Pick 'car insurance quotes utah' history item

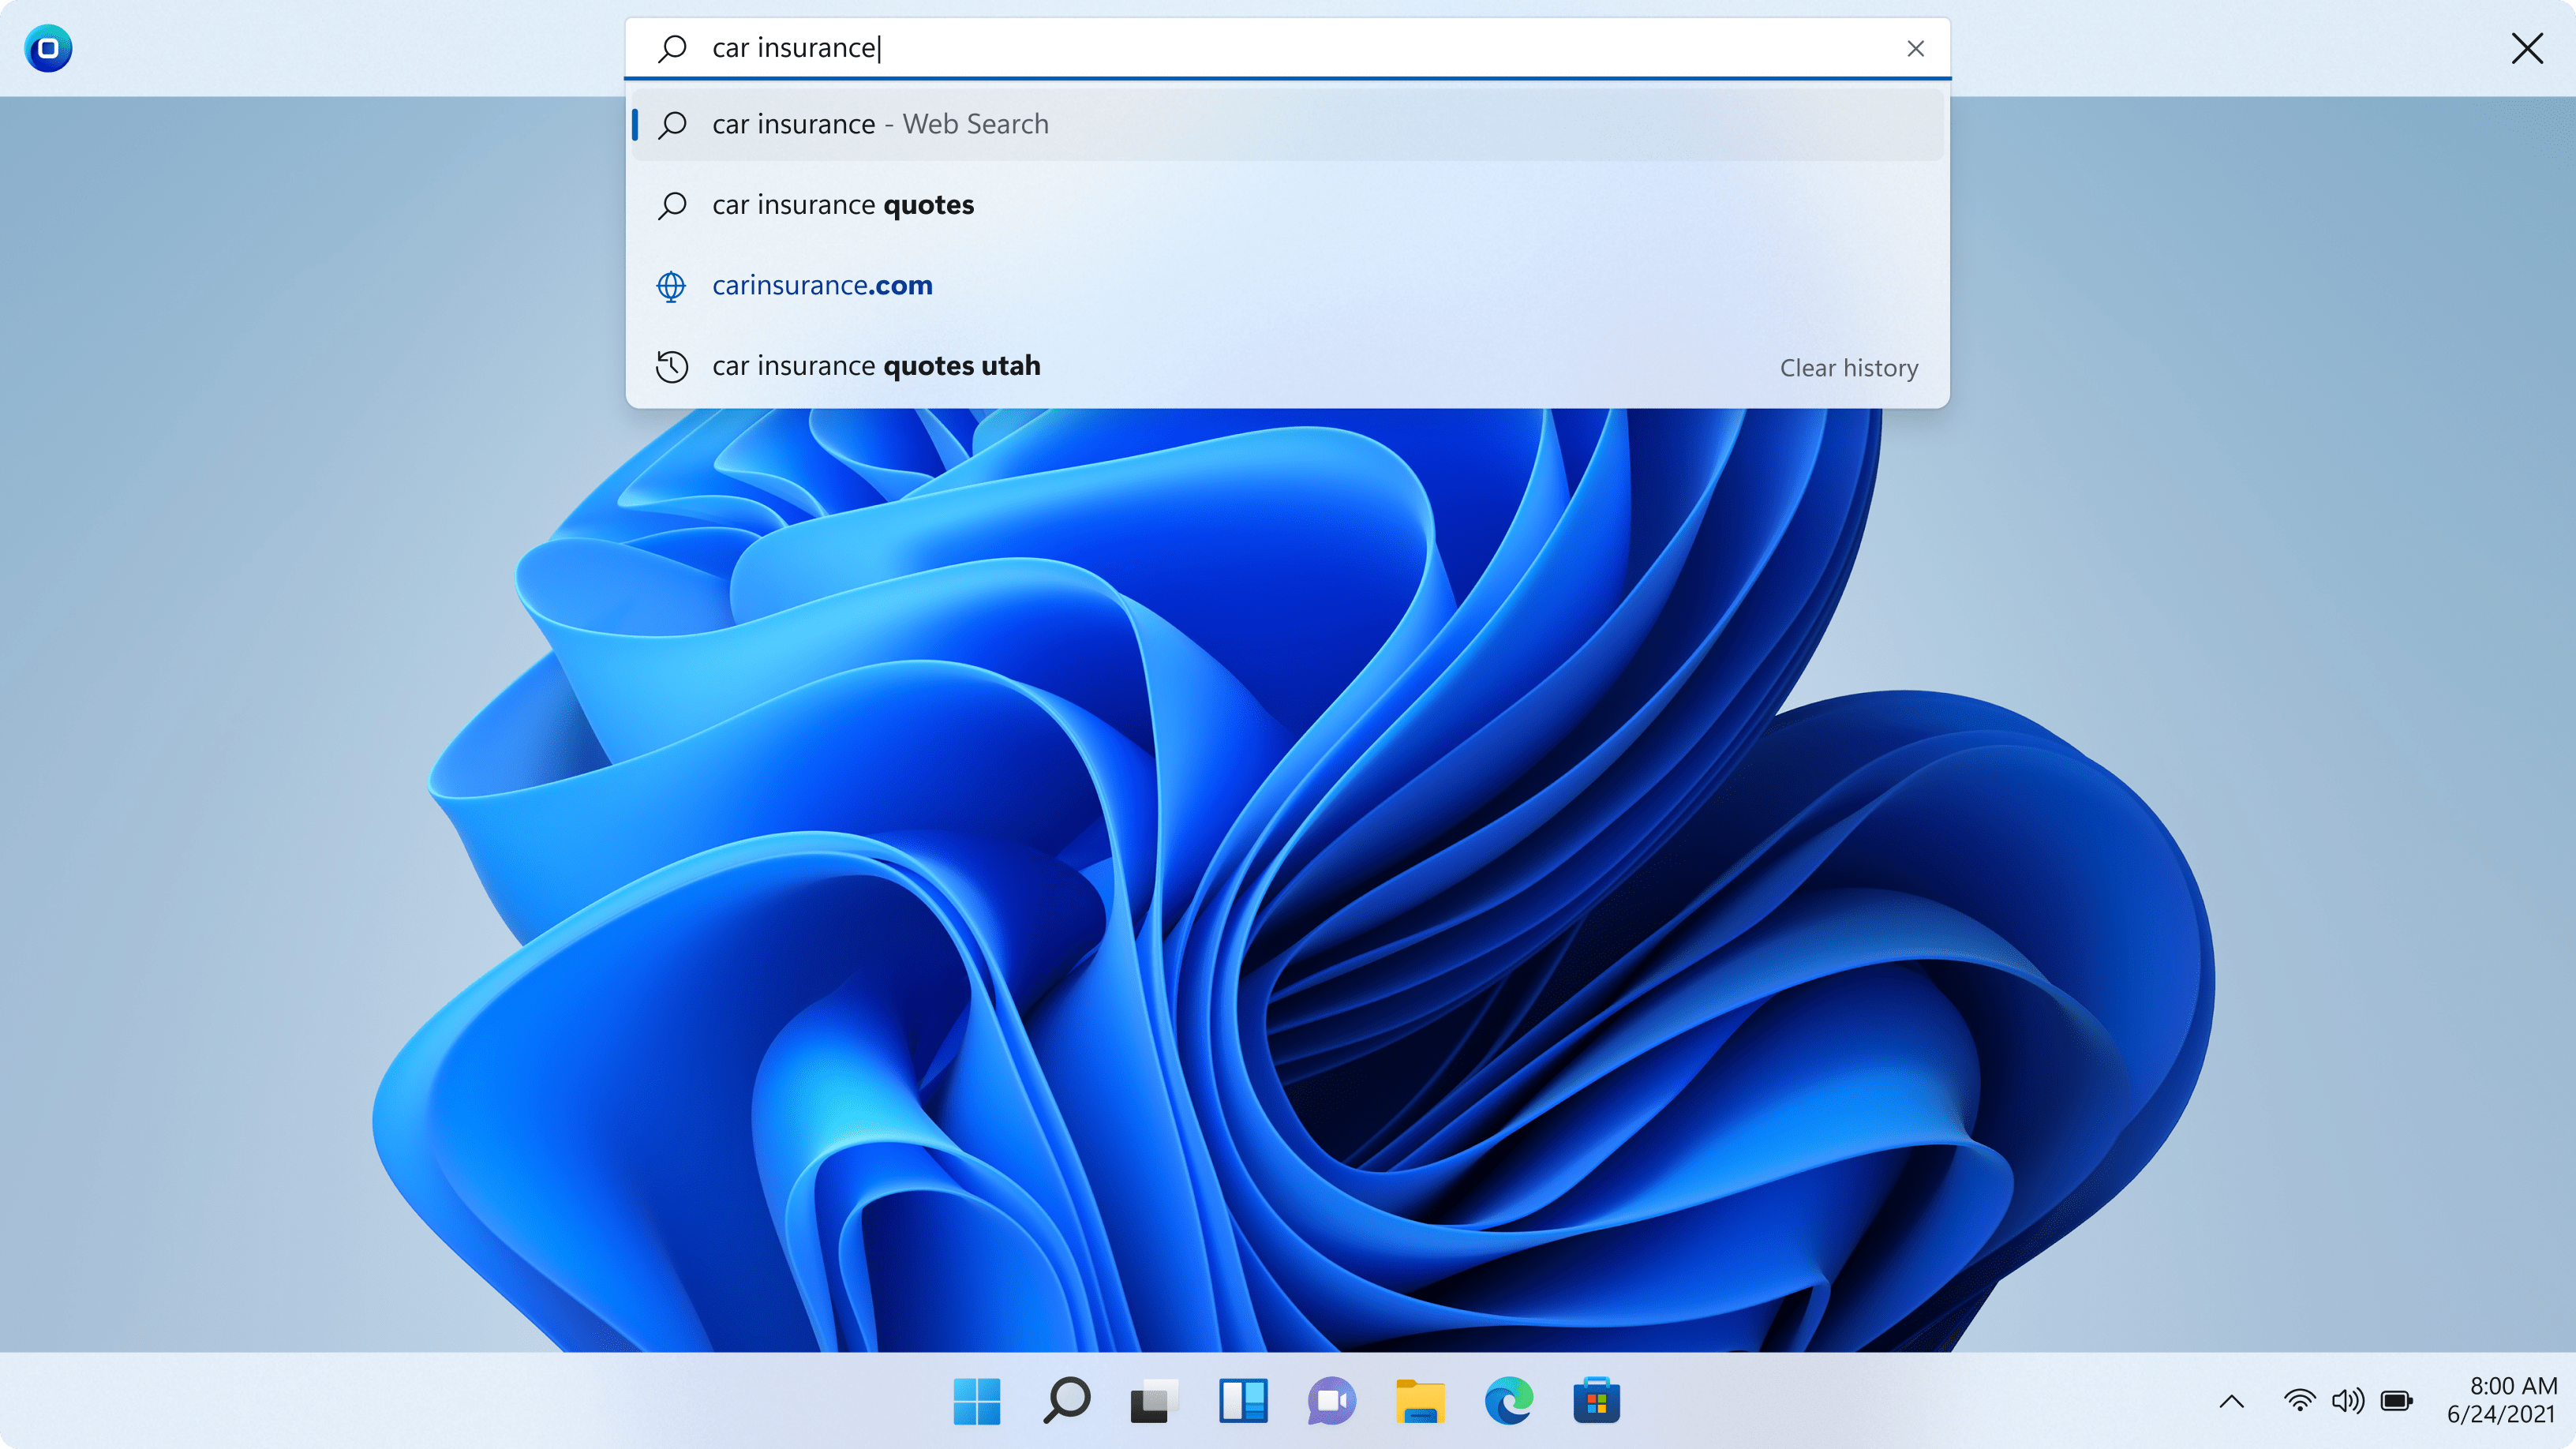[x=876, y=366]
